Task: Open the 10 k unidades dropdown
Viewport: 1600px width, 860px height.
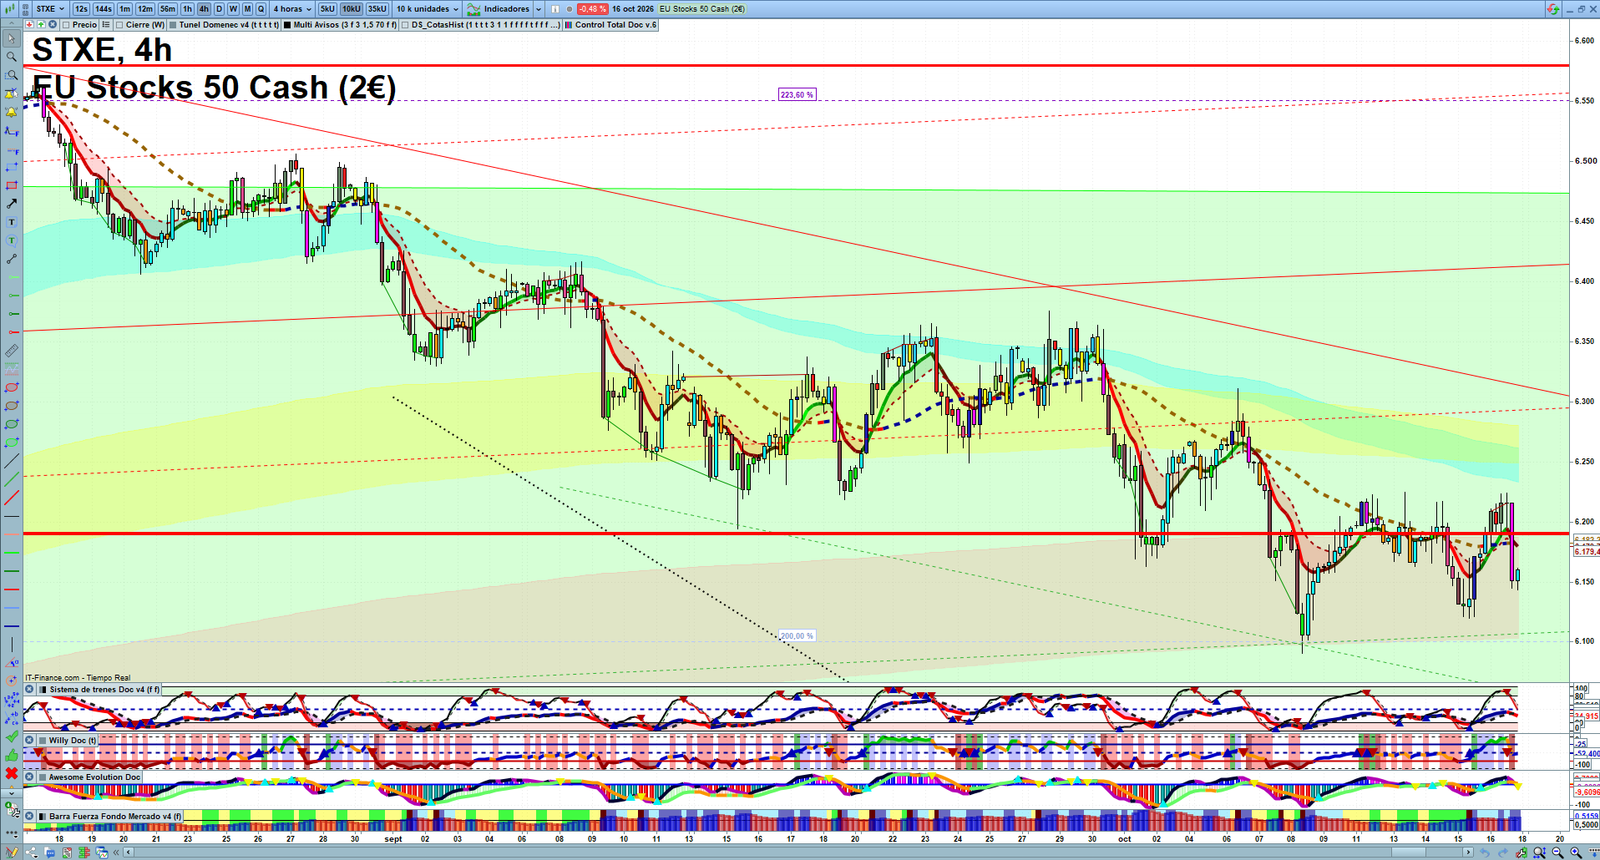Action: [x=427, y=9]
